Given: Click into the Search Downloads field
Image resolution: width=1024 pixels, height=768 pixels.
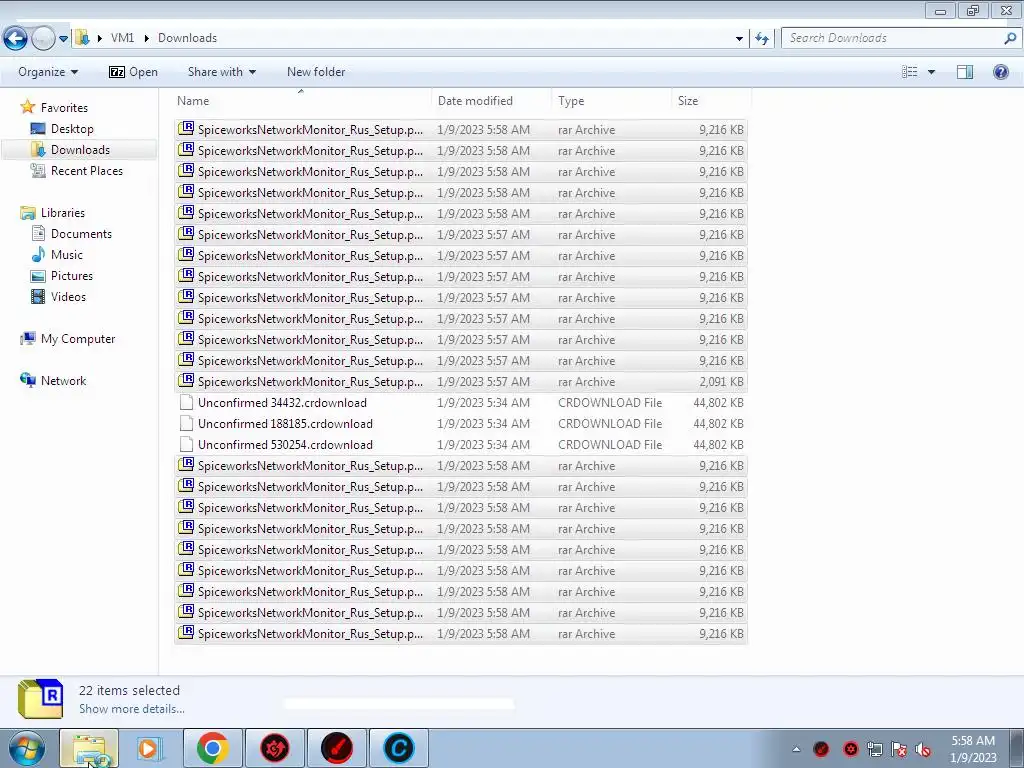Looking at the screenshot, I should tap(891, 38).
